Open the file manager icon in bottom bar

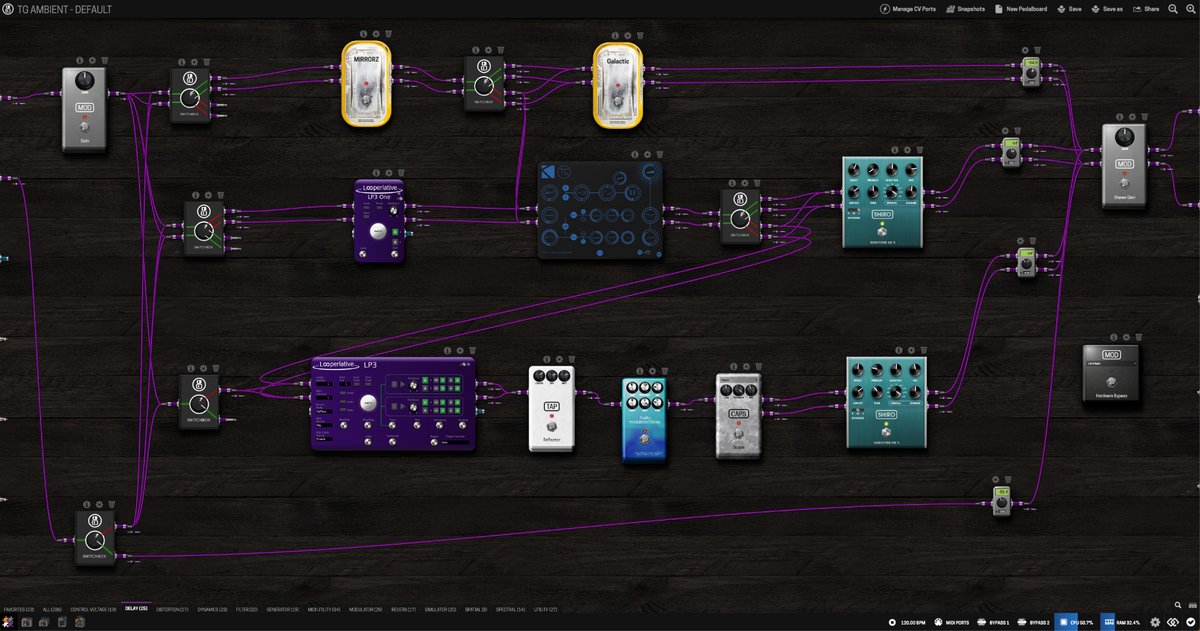[x=61, y=622]
